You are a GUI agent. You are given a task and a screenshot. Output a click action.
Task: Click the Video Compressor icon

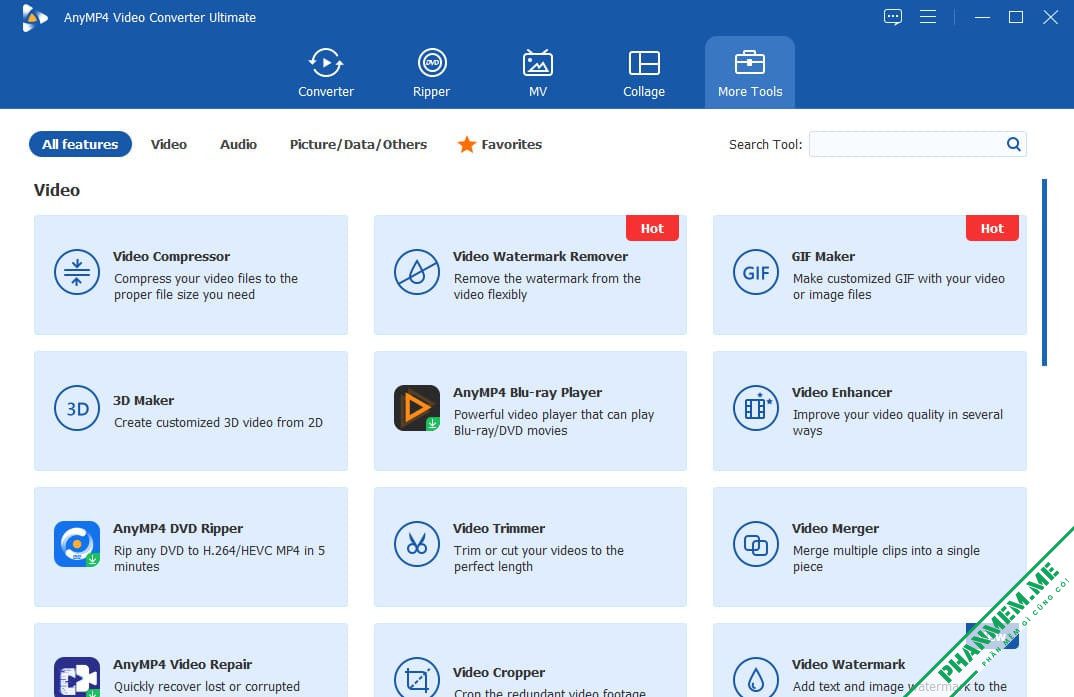[77, 272]
